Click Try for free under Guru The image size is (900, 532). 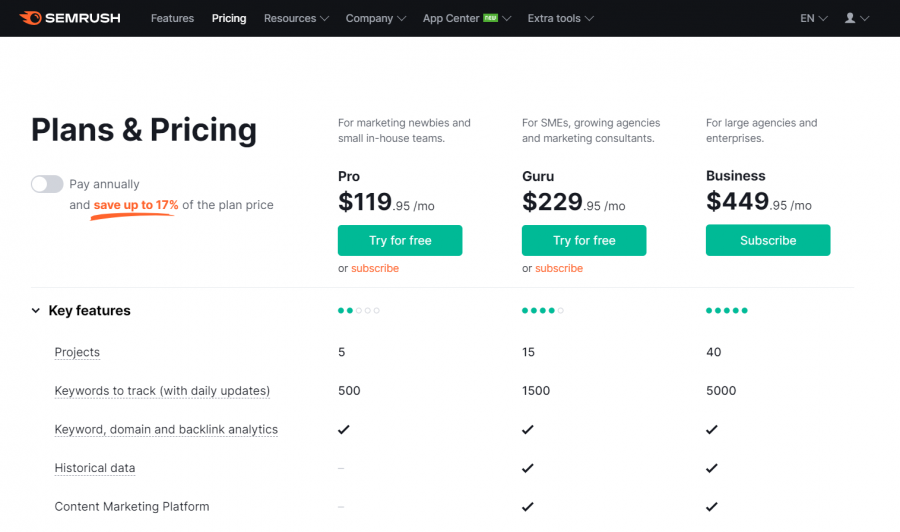584,240
